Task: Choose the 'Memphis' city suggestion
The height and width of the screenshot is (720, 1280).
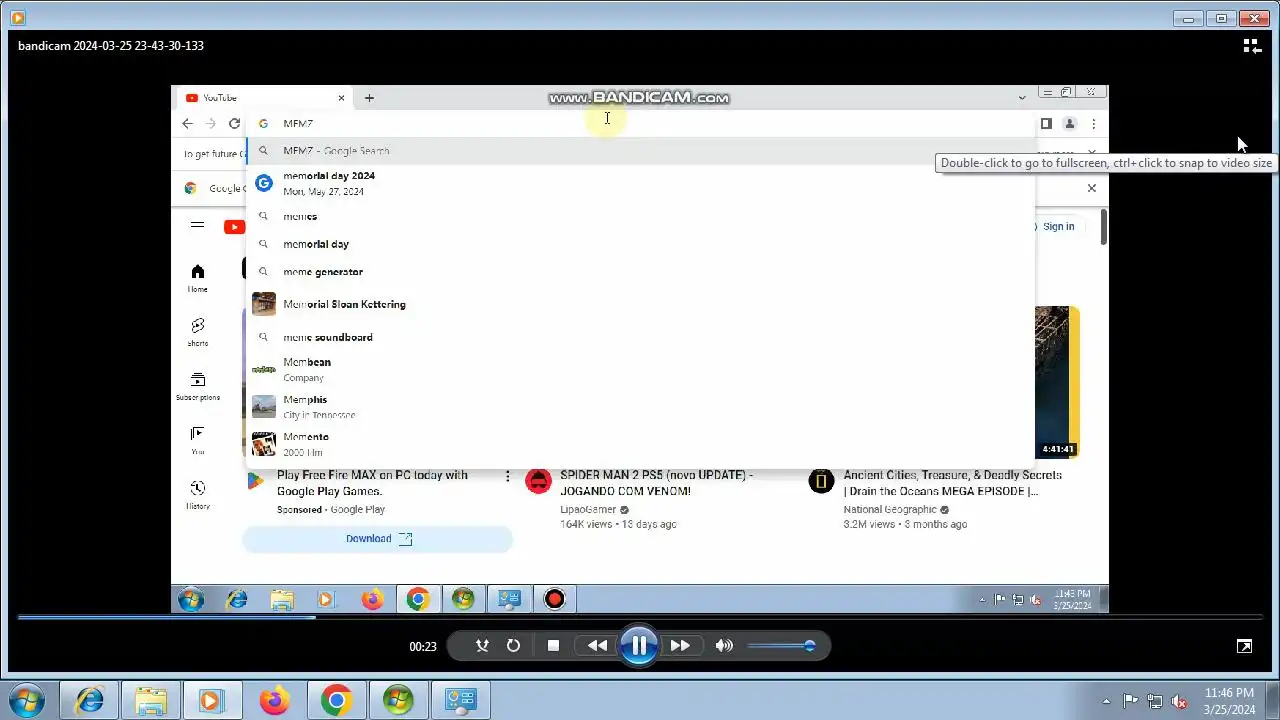Action: click(x=640, y=407)
